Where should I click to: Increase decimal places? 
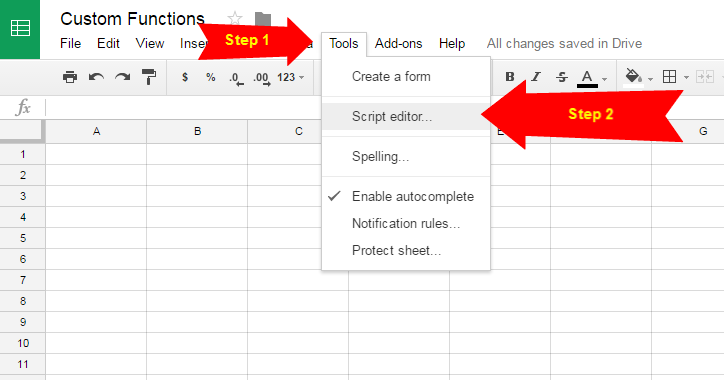[262, 78]
